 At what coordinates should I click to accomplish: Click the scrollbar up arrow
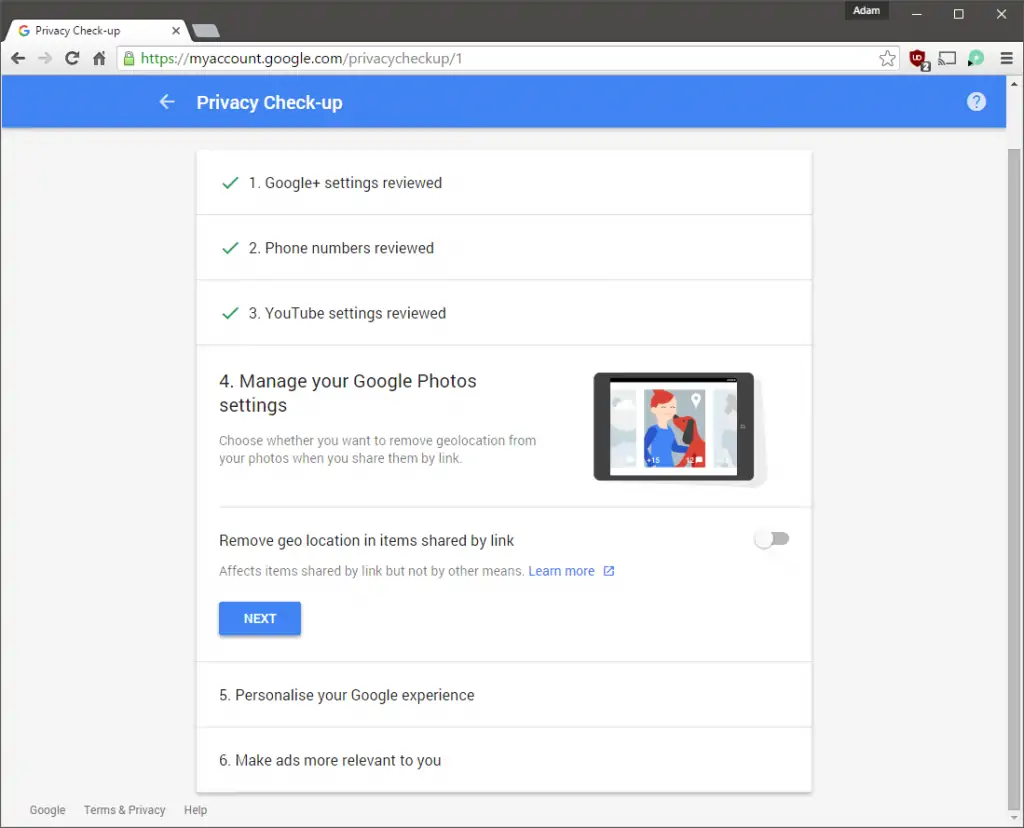tap(1014, 84)
